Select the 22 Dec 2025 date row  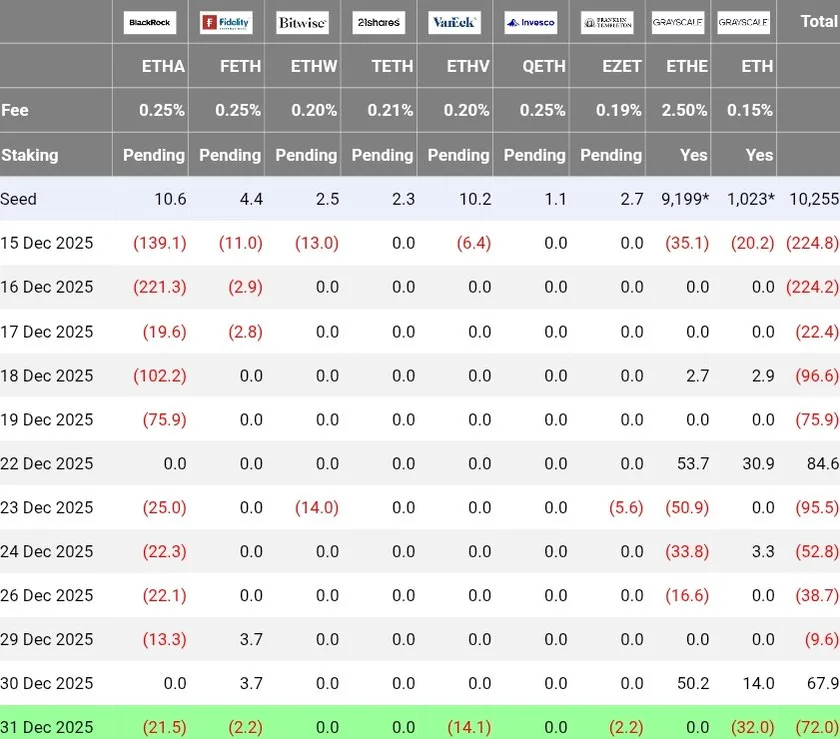point(47,463)
